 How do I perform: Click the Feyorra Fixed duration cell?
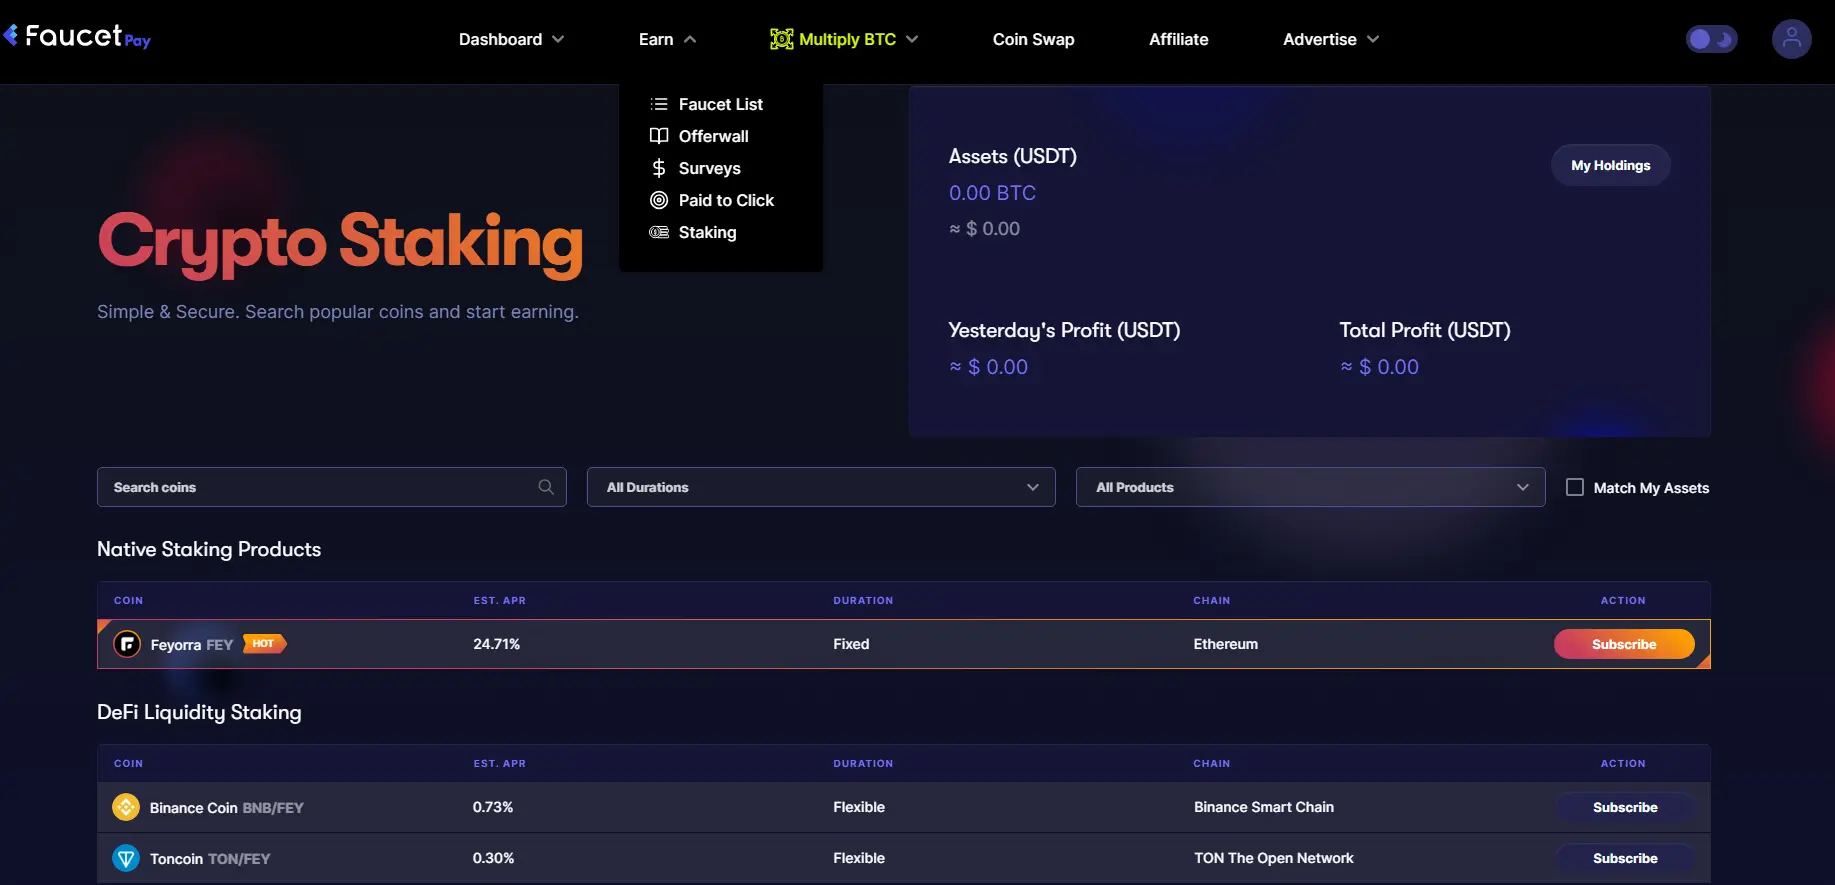point(851,644)
